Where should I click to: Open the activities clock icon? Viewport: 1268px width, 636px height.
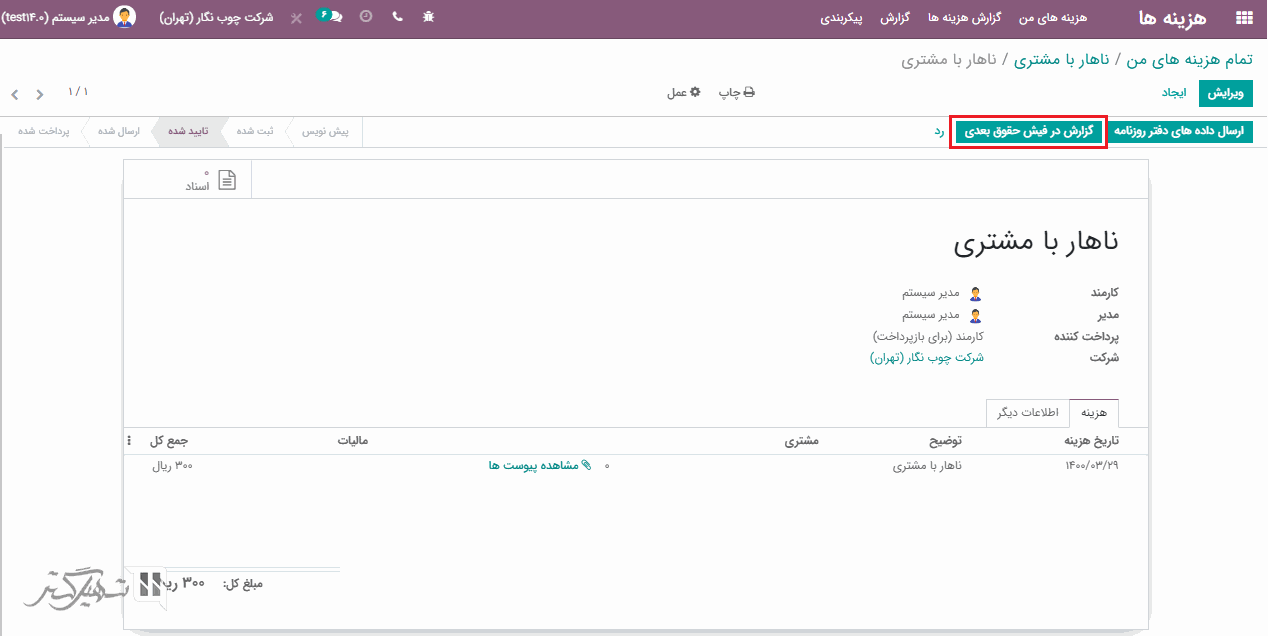coord(366,18)
